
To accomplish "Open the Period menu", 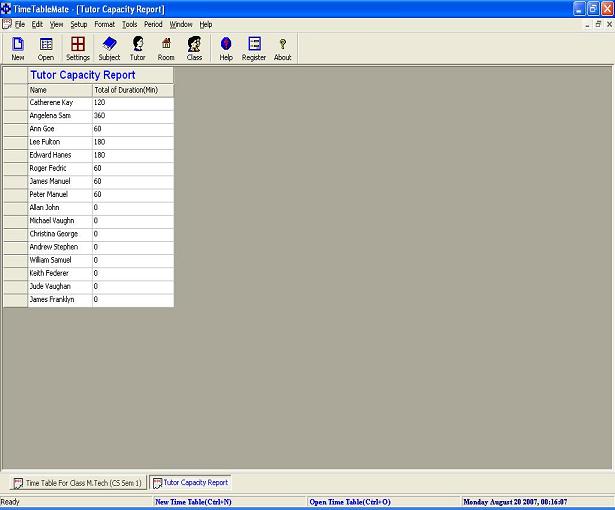I will (153, 24).
